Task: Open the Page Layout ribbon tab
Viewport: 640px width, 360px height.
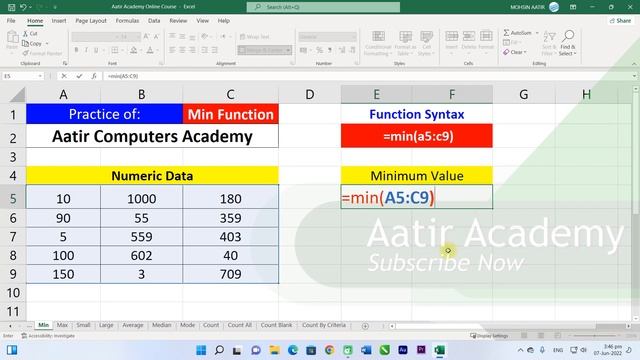Action: [91, 20]
